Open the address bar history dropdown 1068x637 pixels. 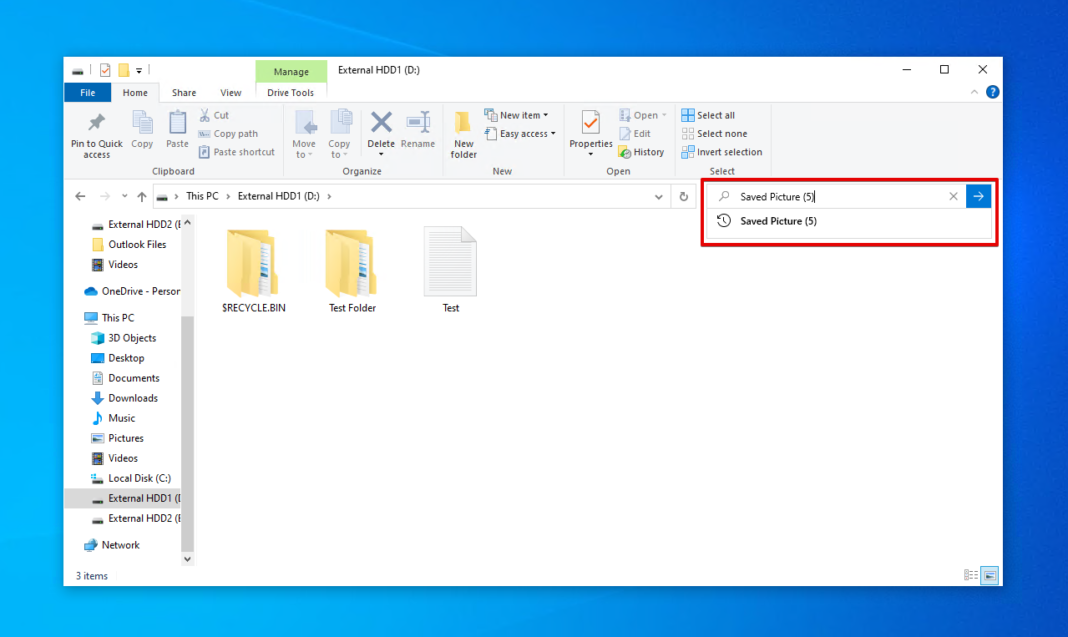[x=658, y=196]
